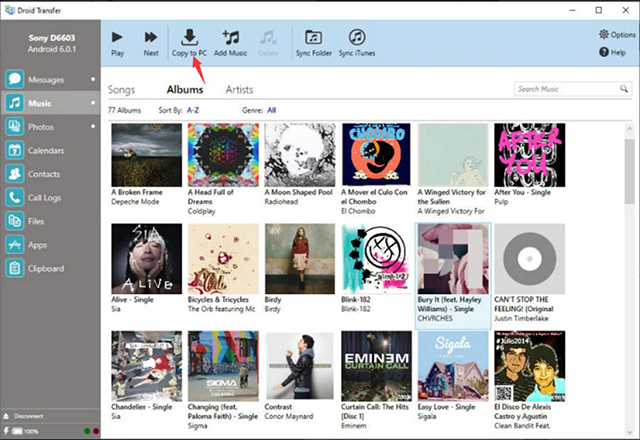Screen dimensions: 640x440
Task: Select the Birdy album cover
Action: click(x=300, y=259)
